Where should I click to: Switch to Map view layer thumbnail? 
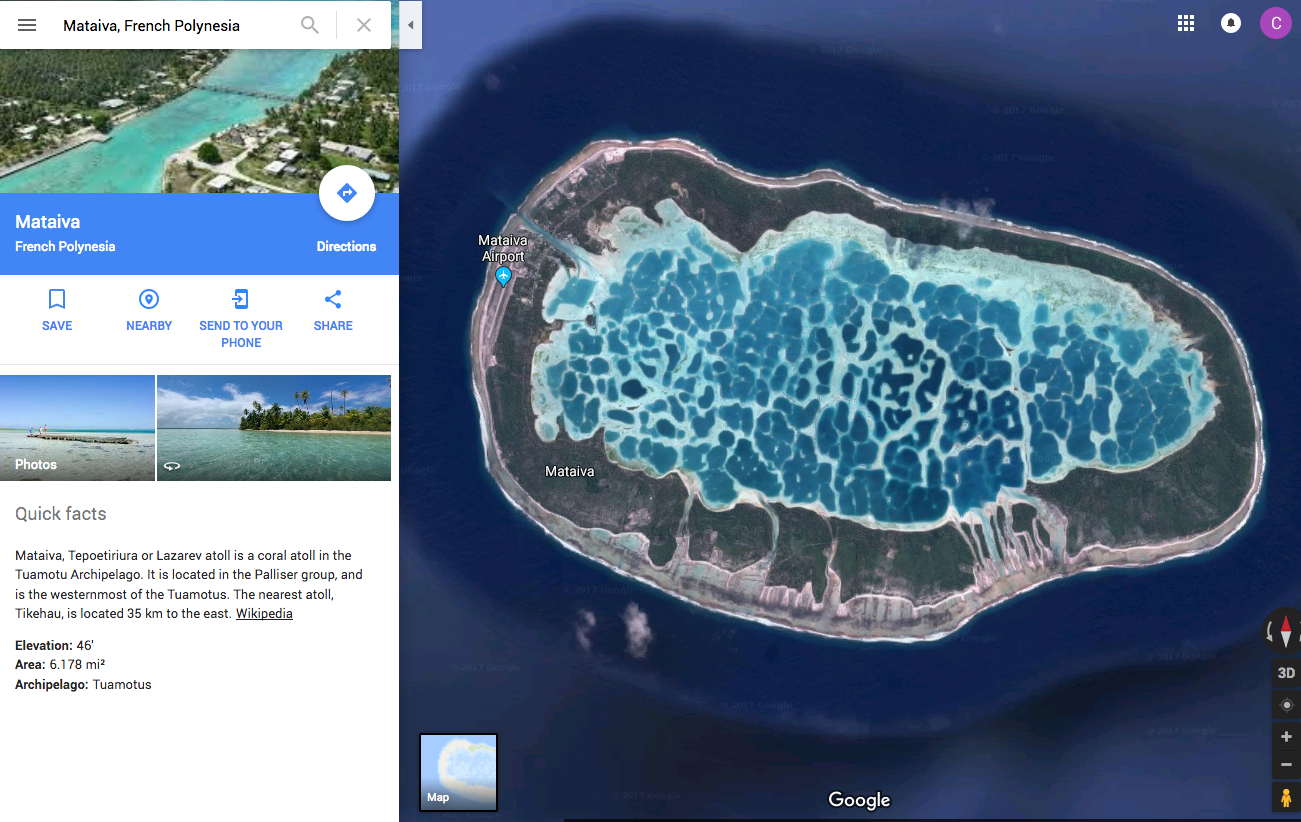pyautogui.click(x=458, y=771)
